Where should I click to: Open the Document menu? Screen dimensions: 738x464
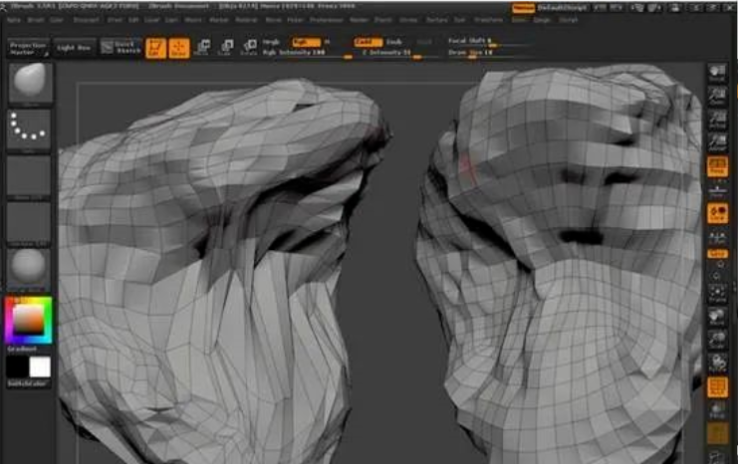point(87,20)
